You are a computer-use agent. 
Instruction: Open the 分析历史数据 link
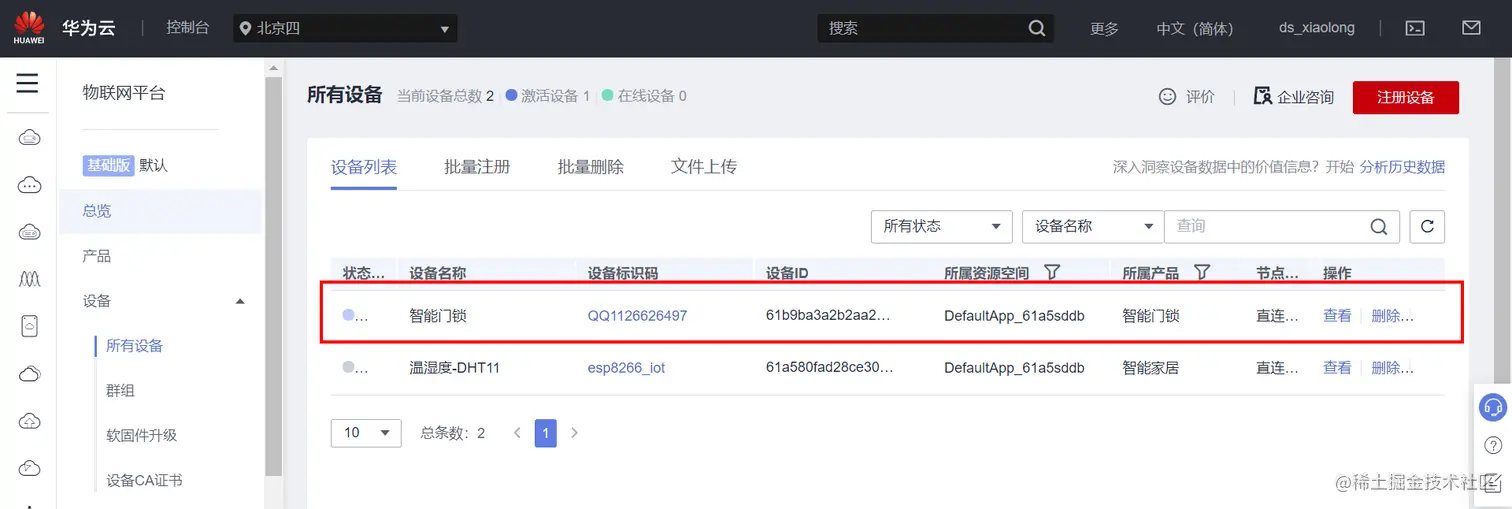tap(1402, 167)
